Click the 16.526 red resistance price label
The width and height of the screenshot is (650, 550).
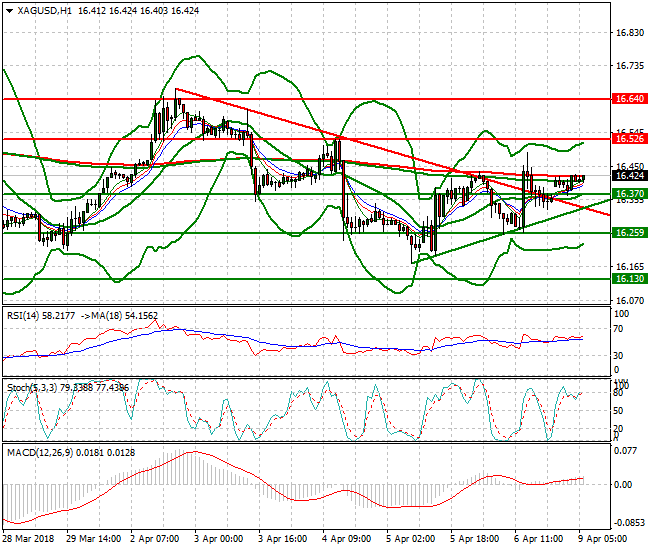click(x=629, y=138)
